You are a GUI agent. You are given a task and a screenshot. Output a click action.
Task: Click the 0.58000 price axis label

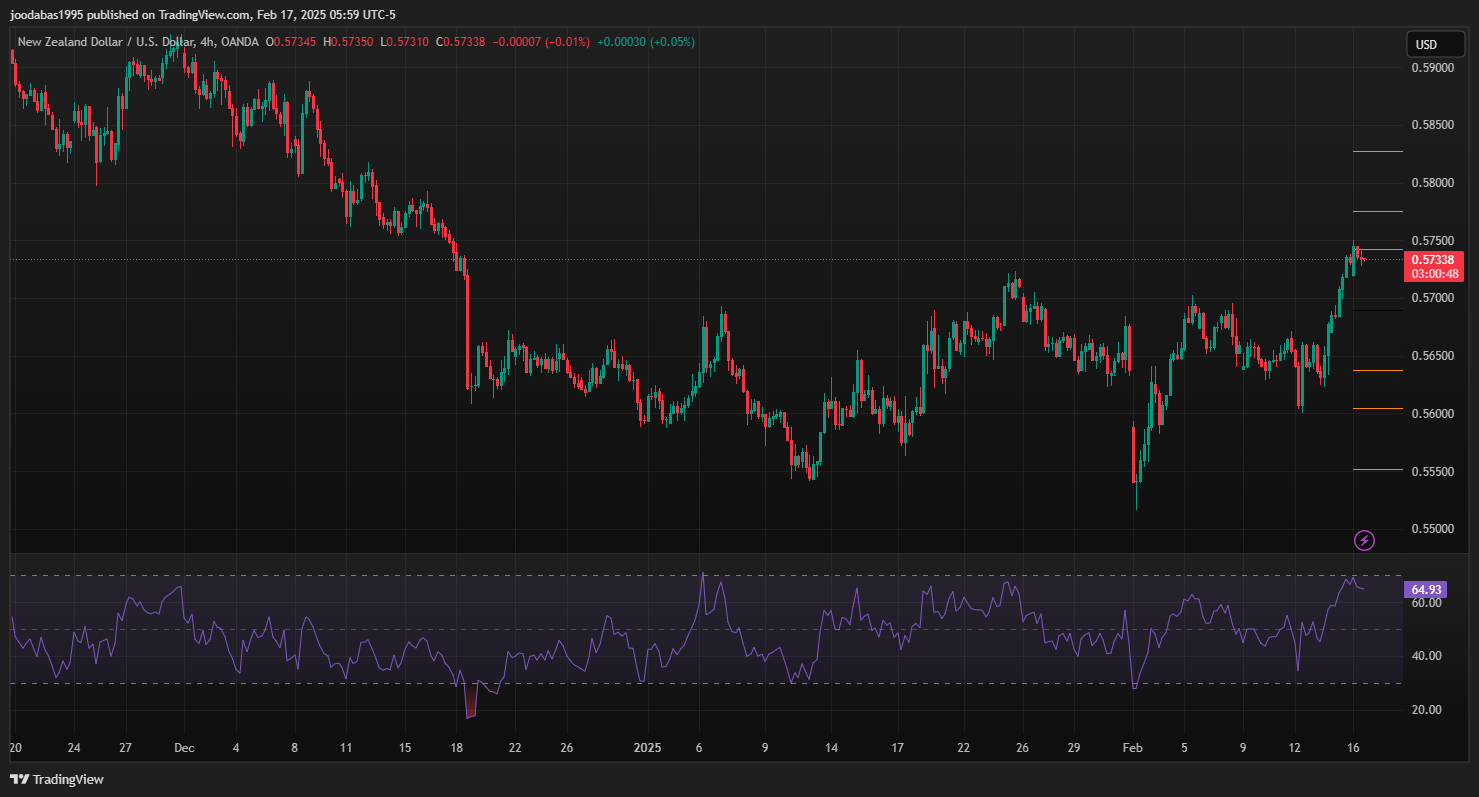point(1431,183)
